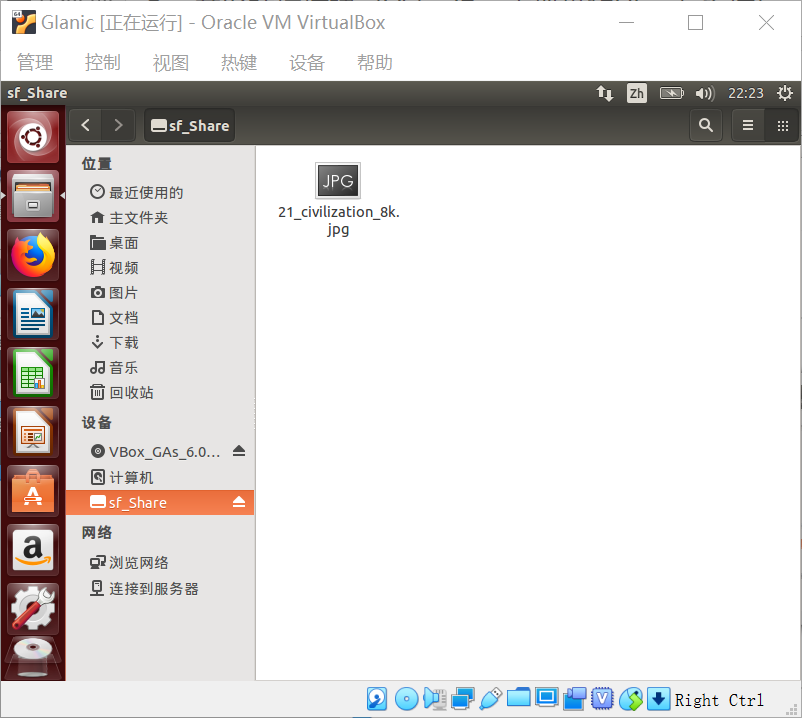Open the 视图 menu in VirtualBox
The image size is (802, 718).
click(171, 62)
